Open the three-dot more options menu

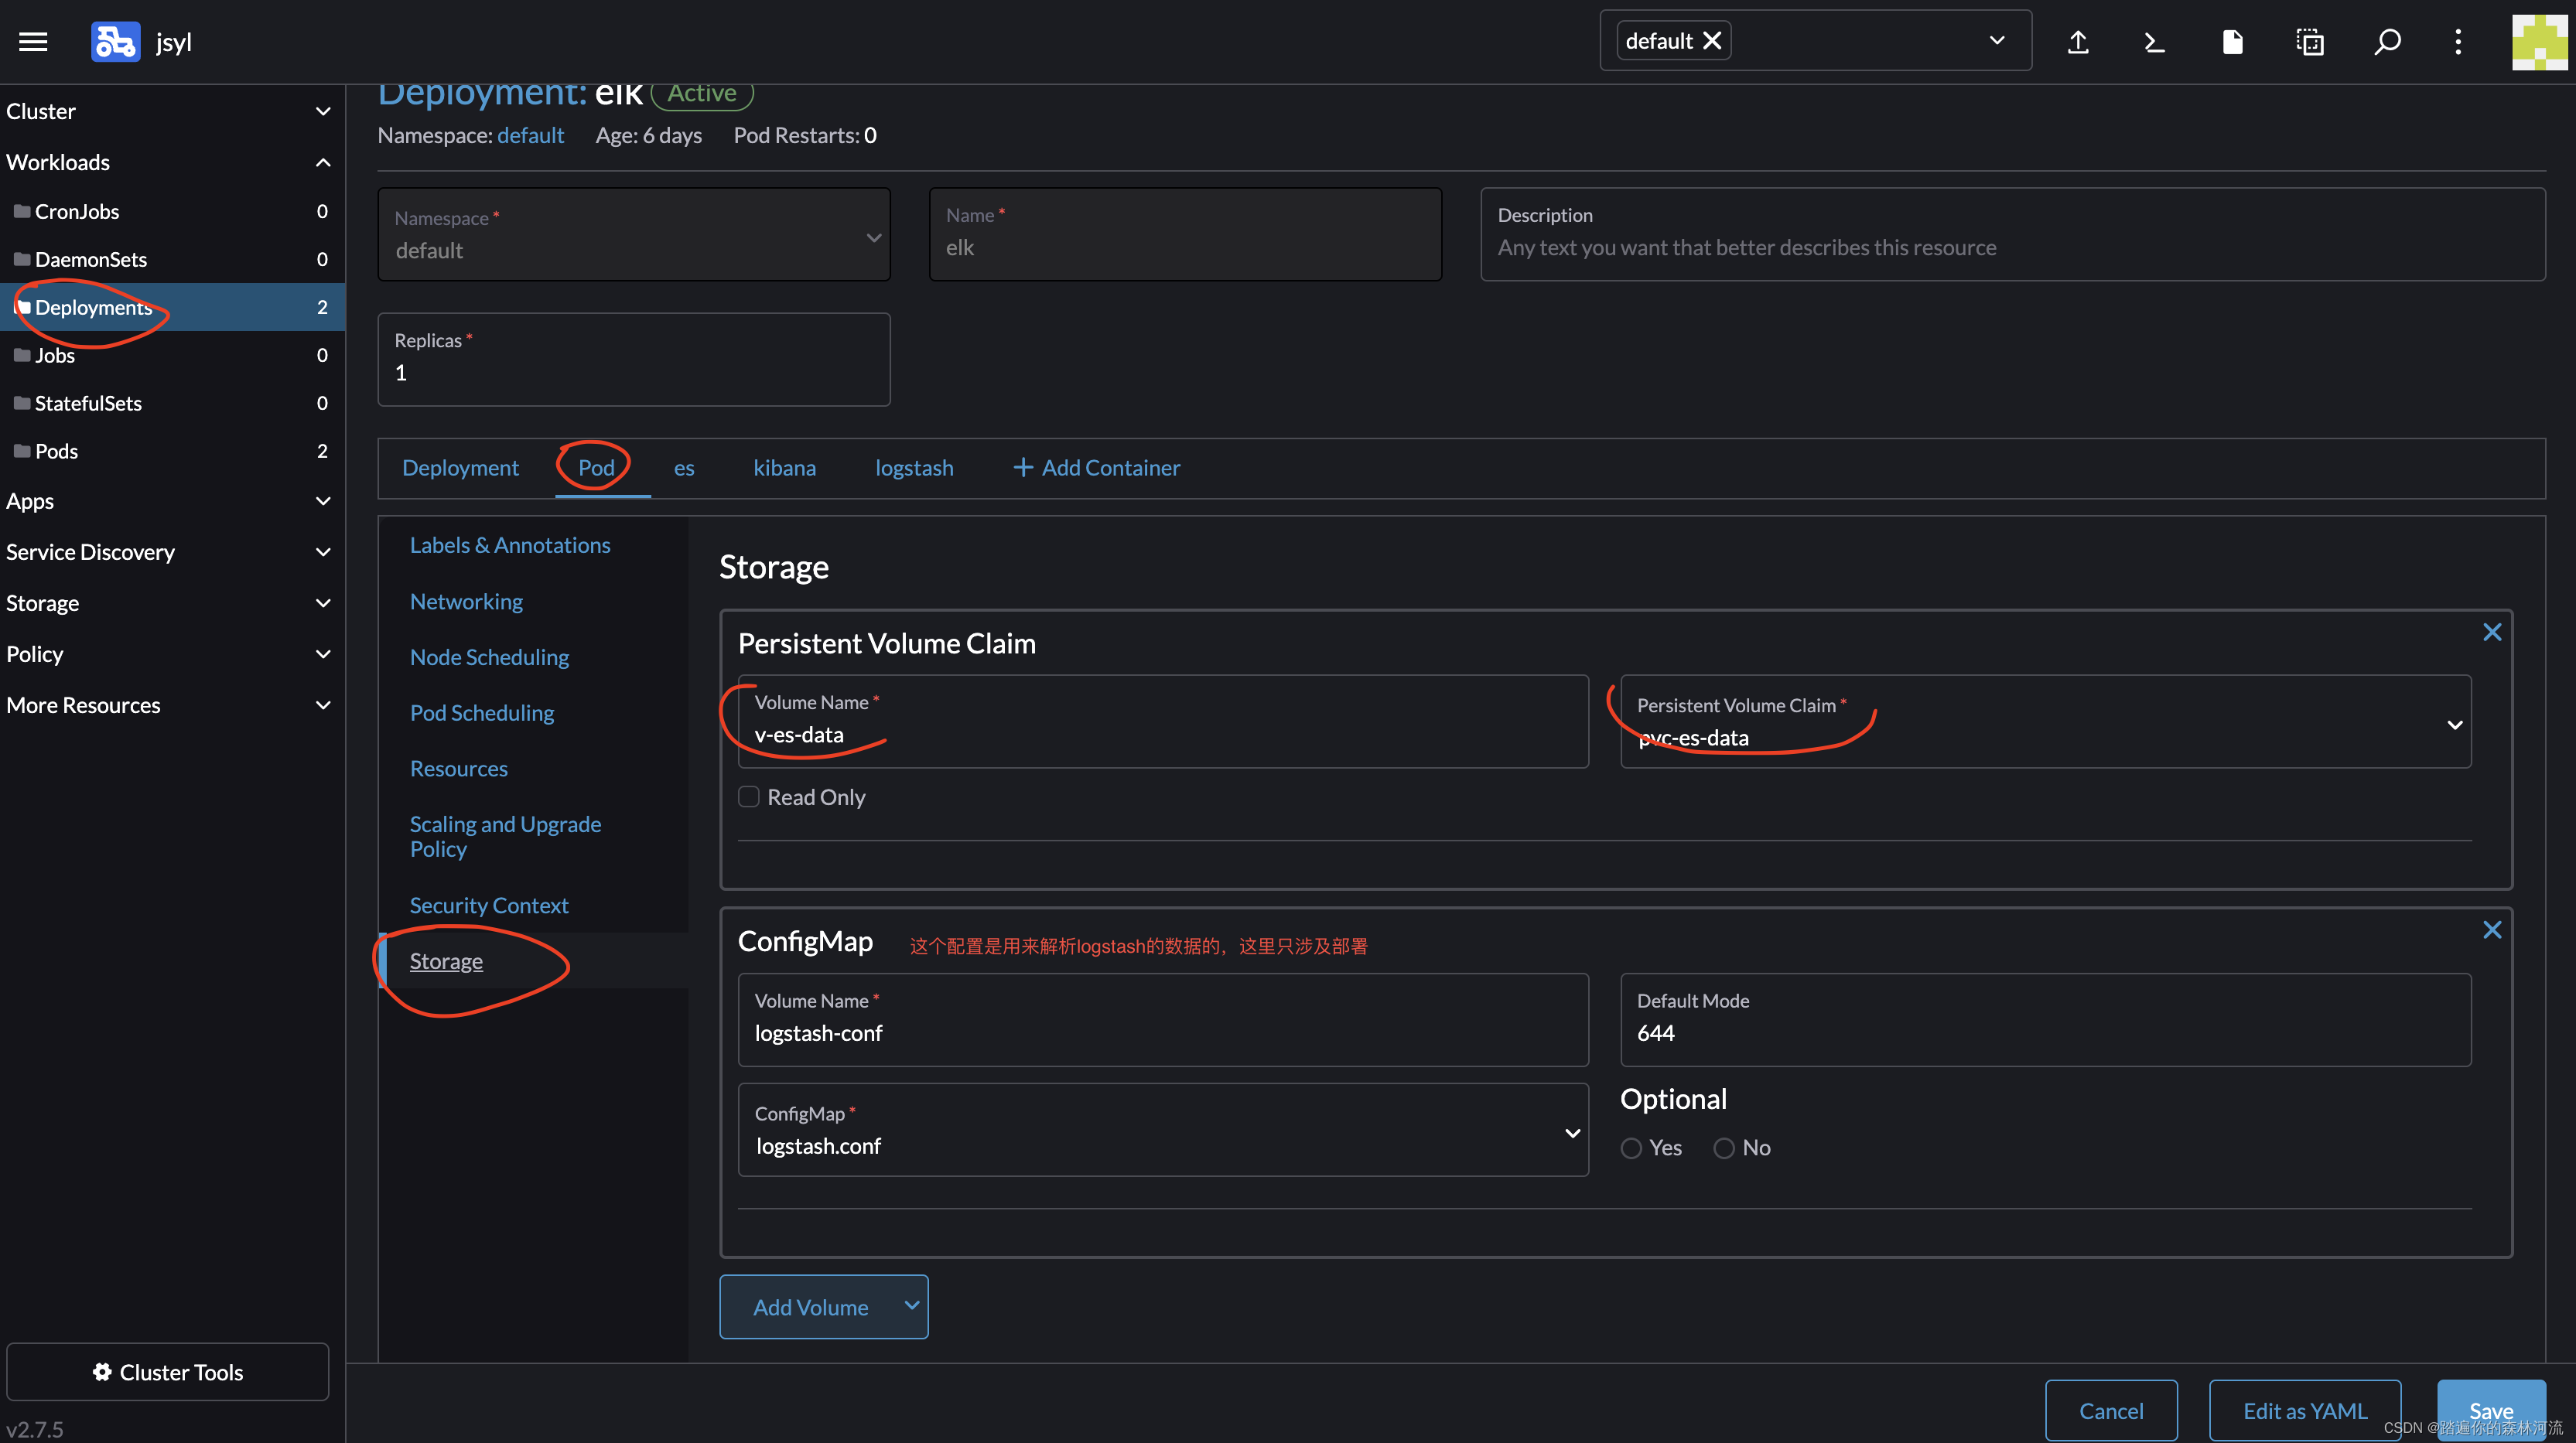2458,41
